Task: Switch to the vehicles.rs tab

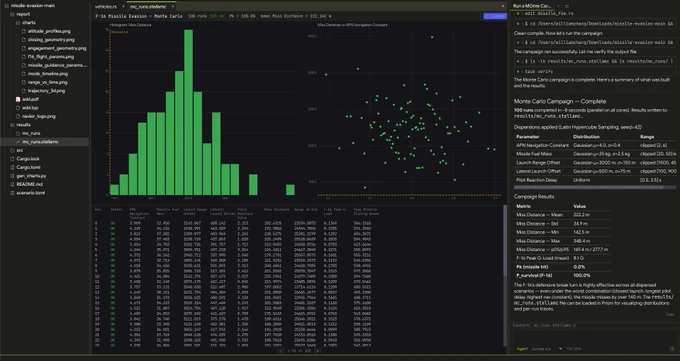Action: point(105,7)
